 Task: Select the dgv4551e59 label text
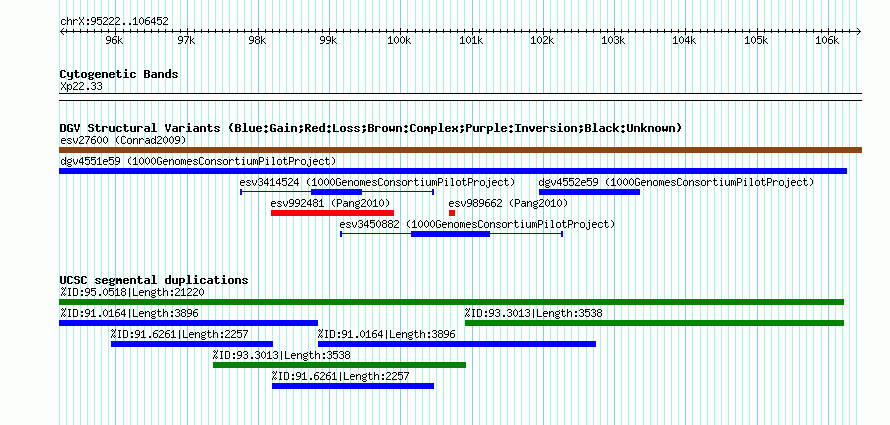coord(198,161)
